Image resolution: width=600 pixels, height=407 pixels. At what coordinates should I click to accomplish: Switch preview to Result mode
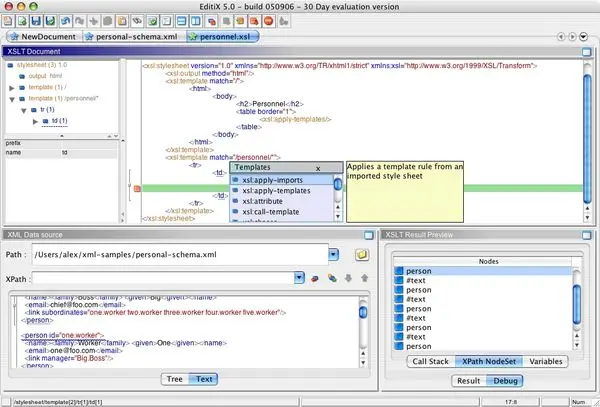click(469, 381)
